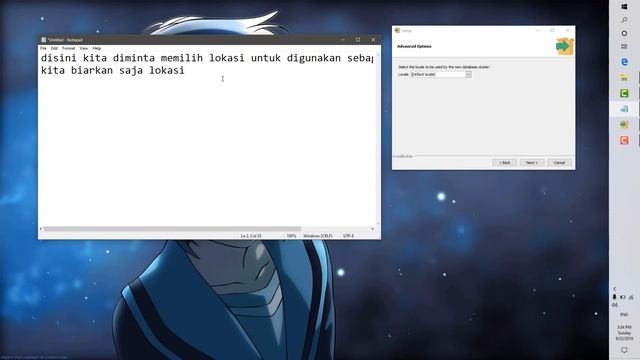Open Task View on the taskbar
The image size is (640, 360).
point(624,47)
